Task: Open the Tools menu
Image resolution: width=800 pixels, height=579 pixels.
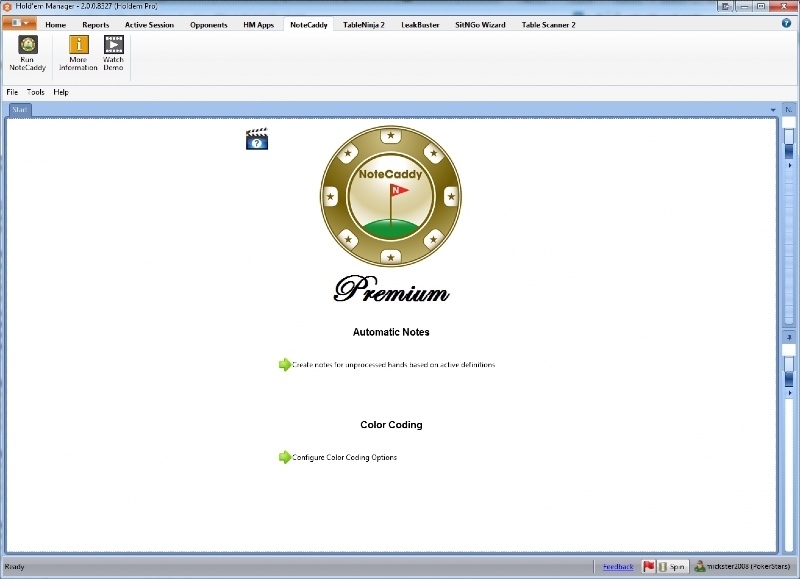Action: tap(35, 92)
